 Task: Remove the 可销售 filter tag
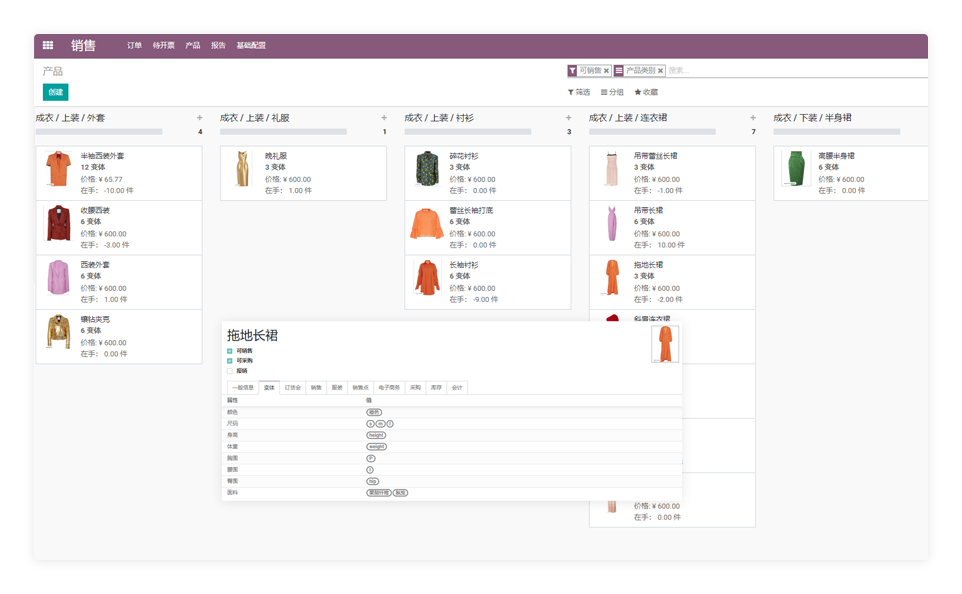pos(606,71)
